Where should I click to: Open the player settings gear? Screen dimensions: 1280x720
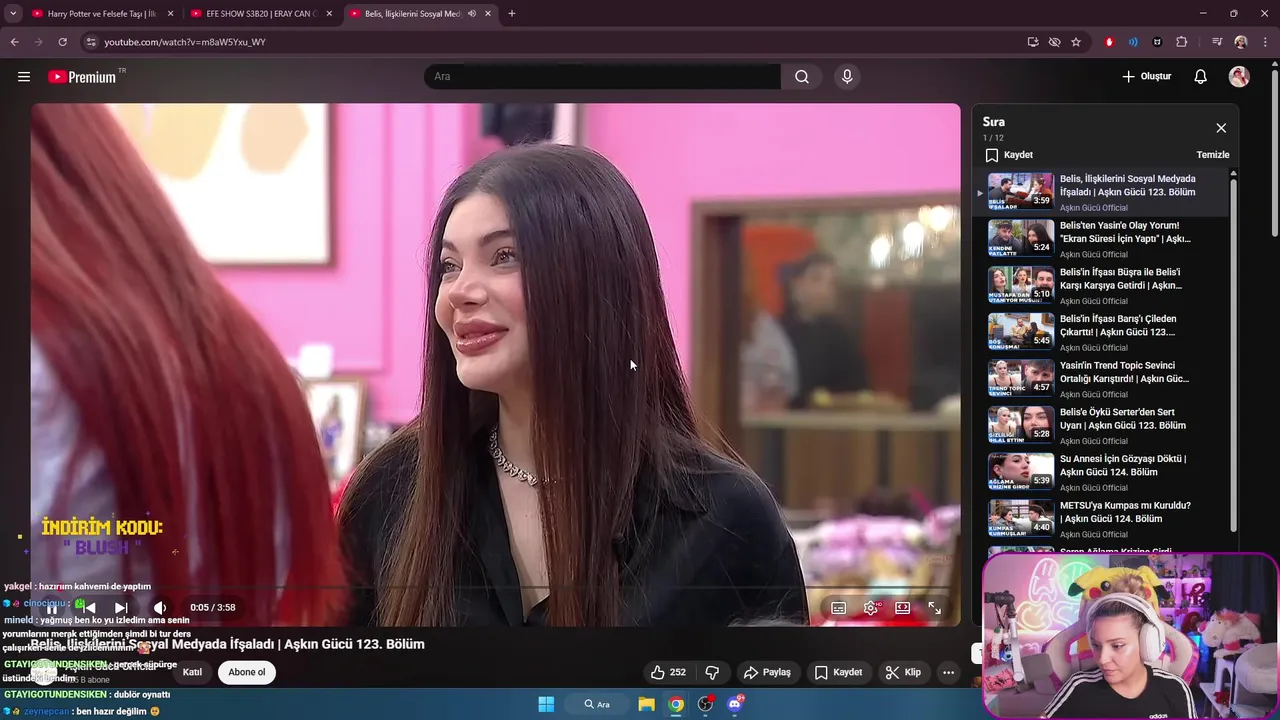pos(871,608)
